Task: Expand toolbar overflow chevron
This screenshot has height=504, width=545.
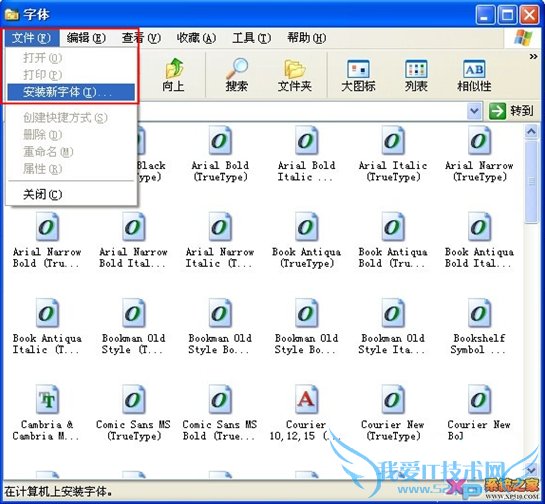Action: click(533, 56)
